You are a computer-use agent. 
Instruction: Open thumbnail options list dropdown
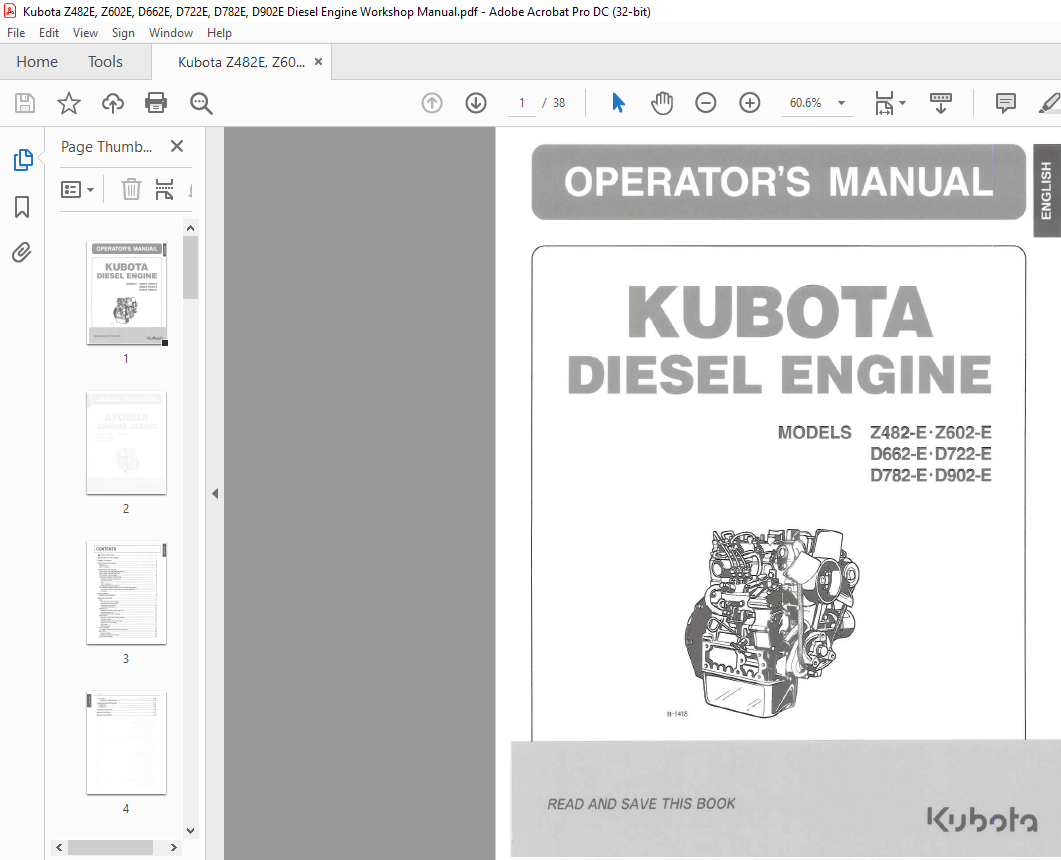tap(77, 189)
